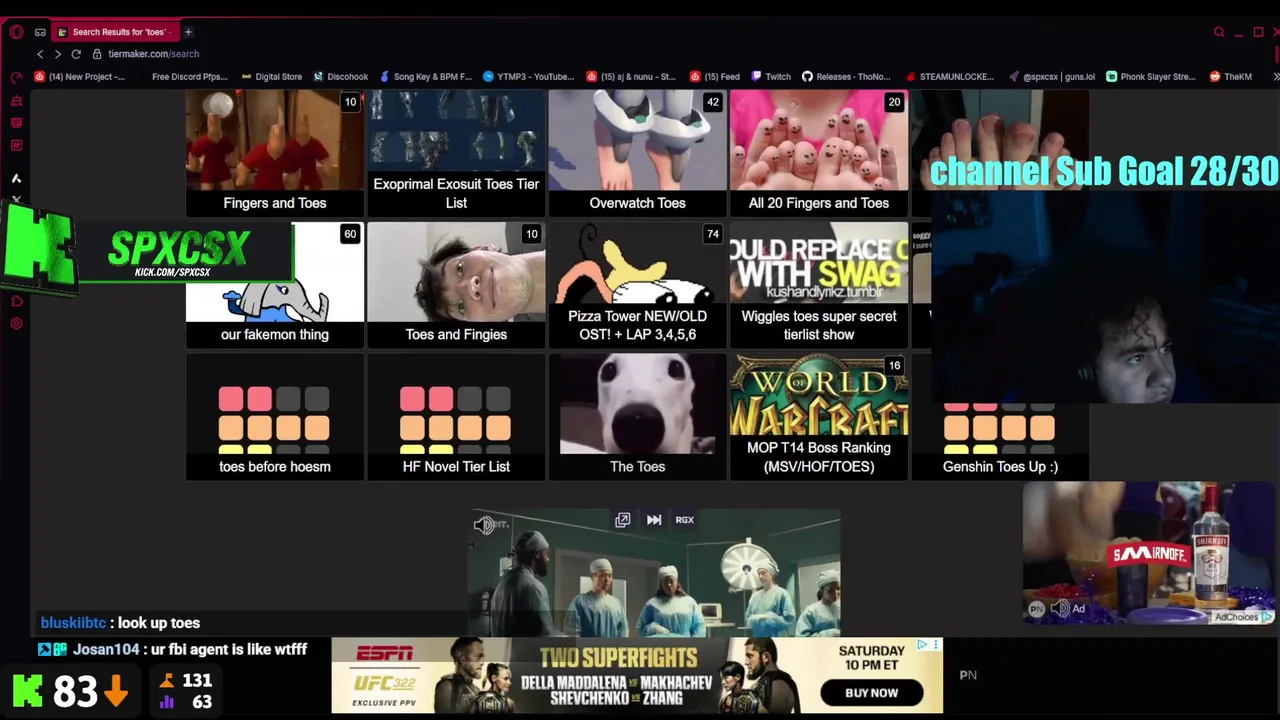This screenshot has width=1280, height=720.
Task: Click the Smirnoff advertisement image
Action: [x=1149, y=552]
